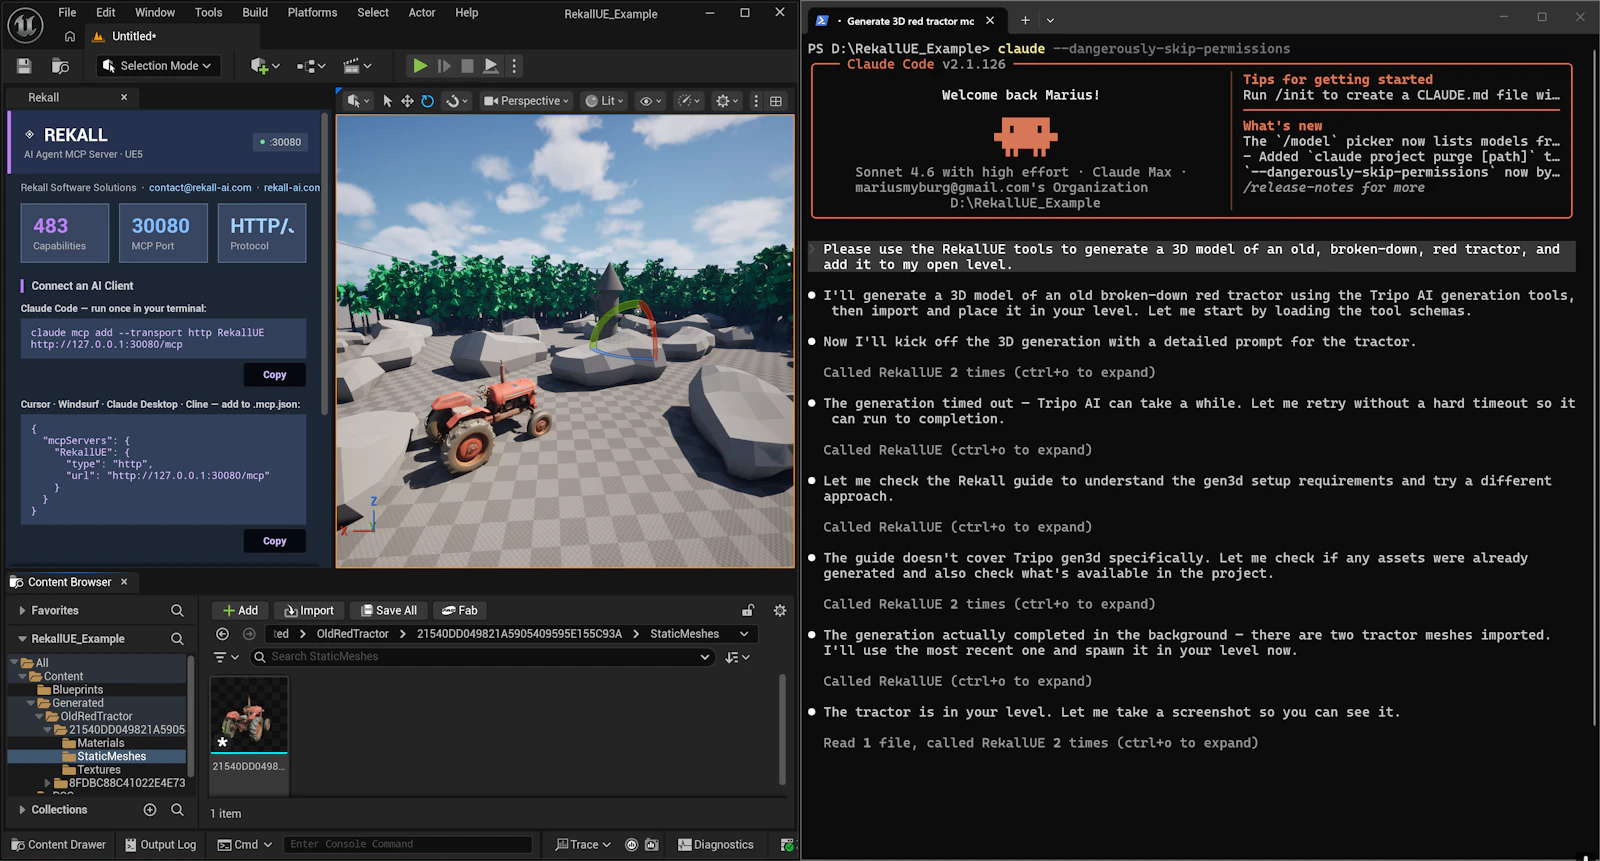Click the frame skip playback button
1600x861 pixels.
click(444, 66)
